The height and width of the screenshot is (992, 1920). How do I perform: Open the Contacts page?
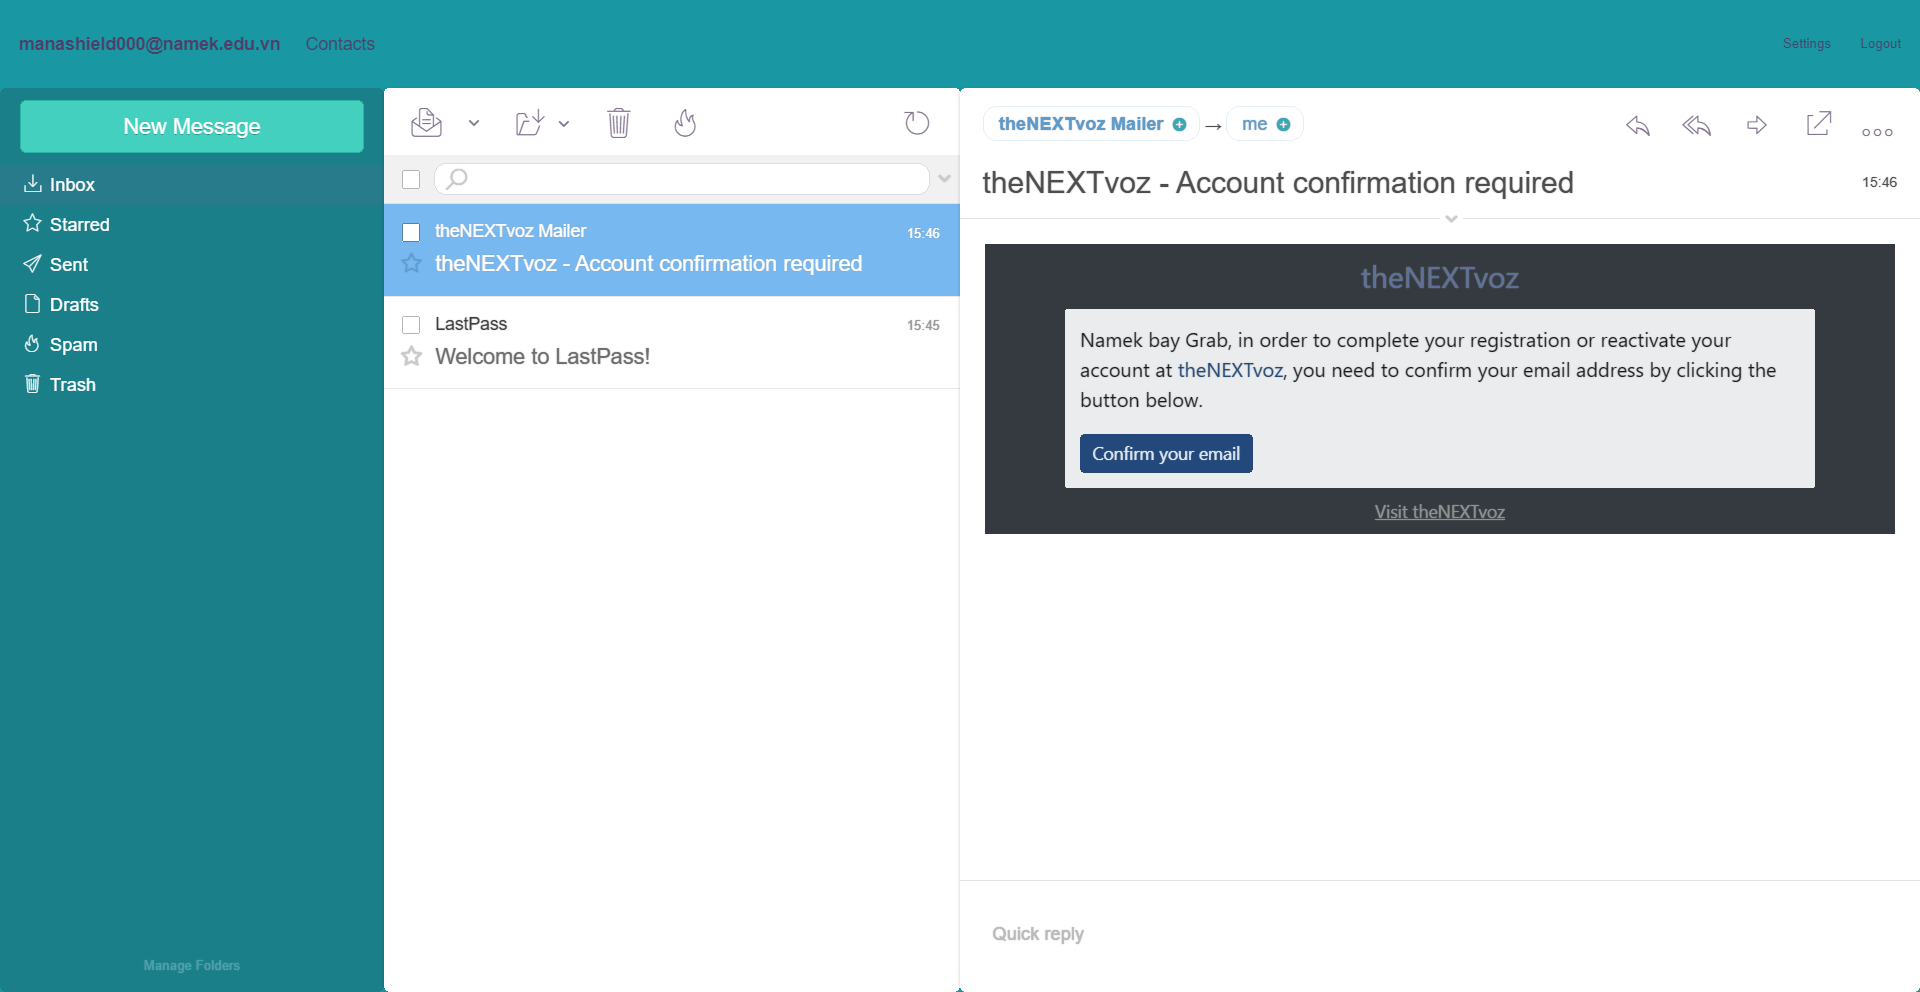(x=340, y=44)
